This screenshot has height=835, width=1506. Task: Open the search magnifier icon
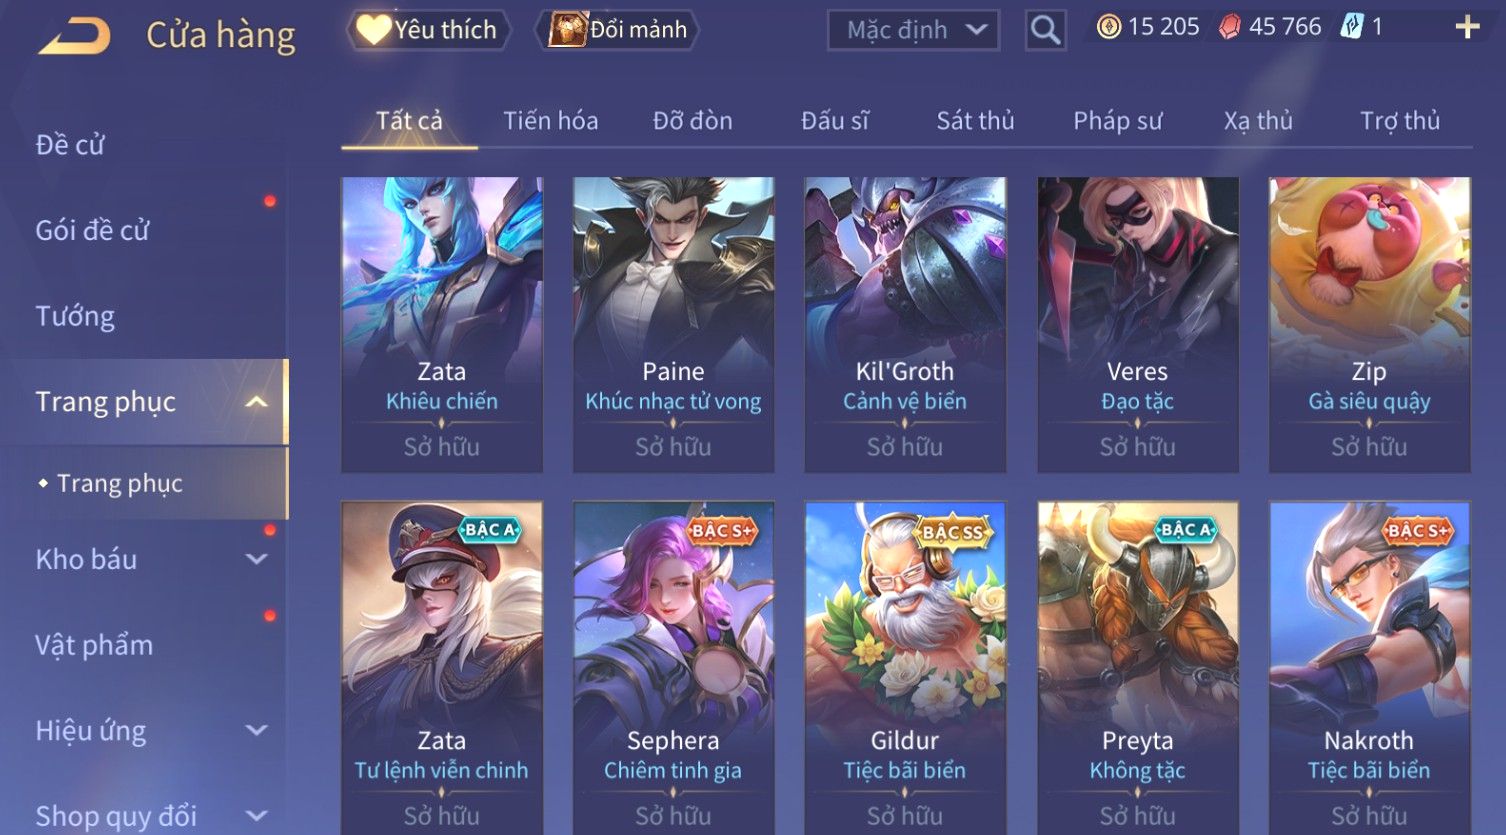point(1045,31)
